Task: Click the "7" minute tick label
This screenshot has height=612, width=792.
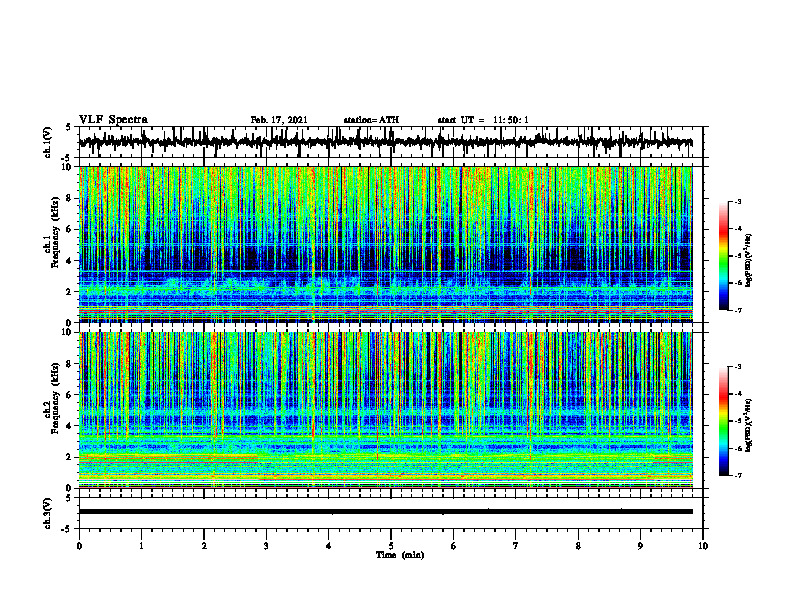Action: [x=516, y=546]
